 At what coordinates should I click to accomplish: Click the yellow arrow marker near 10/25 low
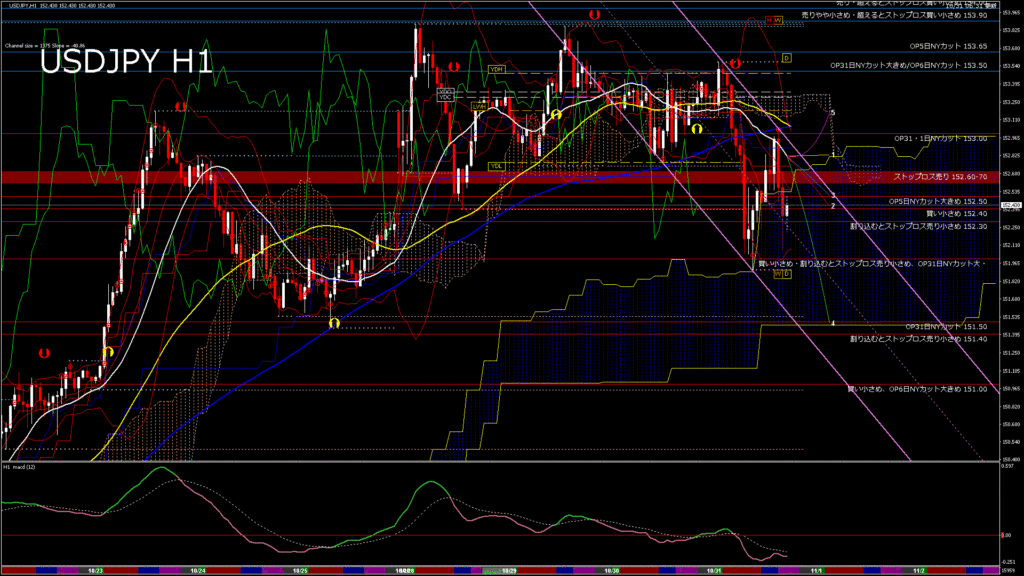coord(334,323)
